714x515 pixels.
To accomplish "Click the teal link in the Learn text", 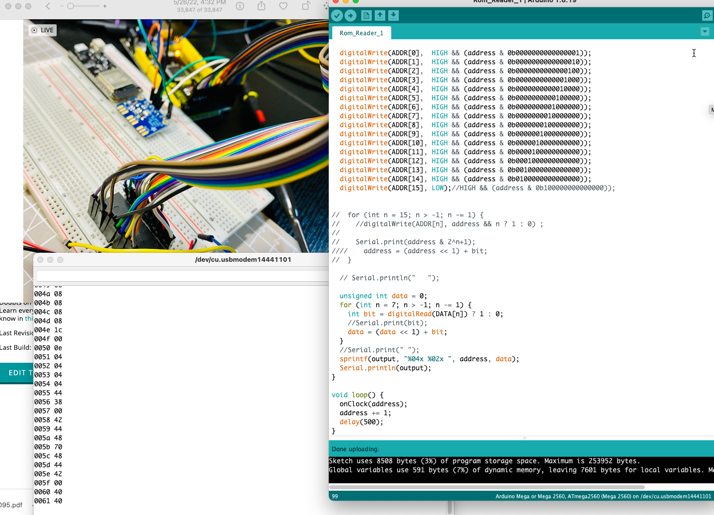I will 30,319.
